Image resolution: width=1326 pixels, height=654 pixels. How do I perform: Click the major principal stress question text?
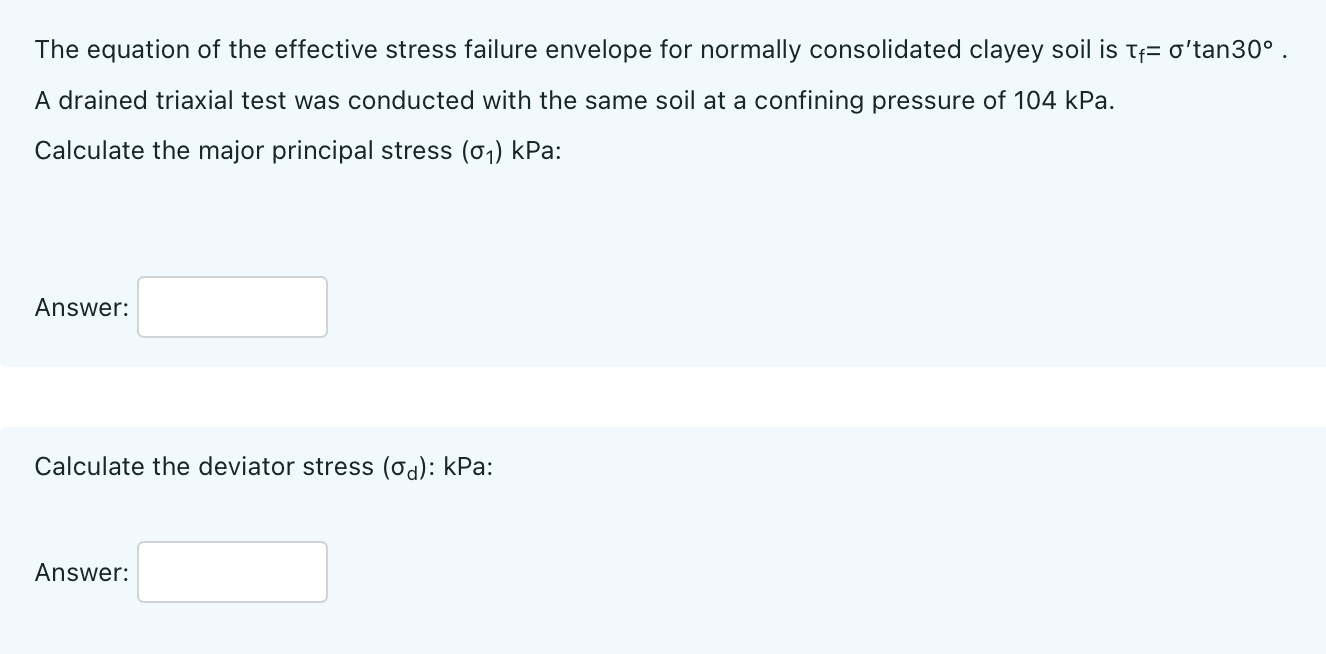point(297,150)
